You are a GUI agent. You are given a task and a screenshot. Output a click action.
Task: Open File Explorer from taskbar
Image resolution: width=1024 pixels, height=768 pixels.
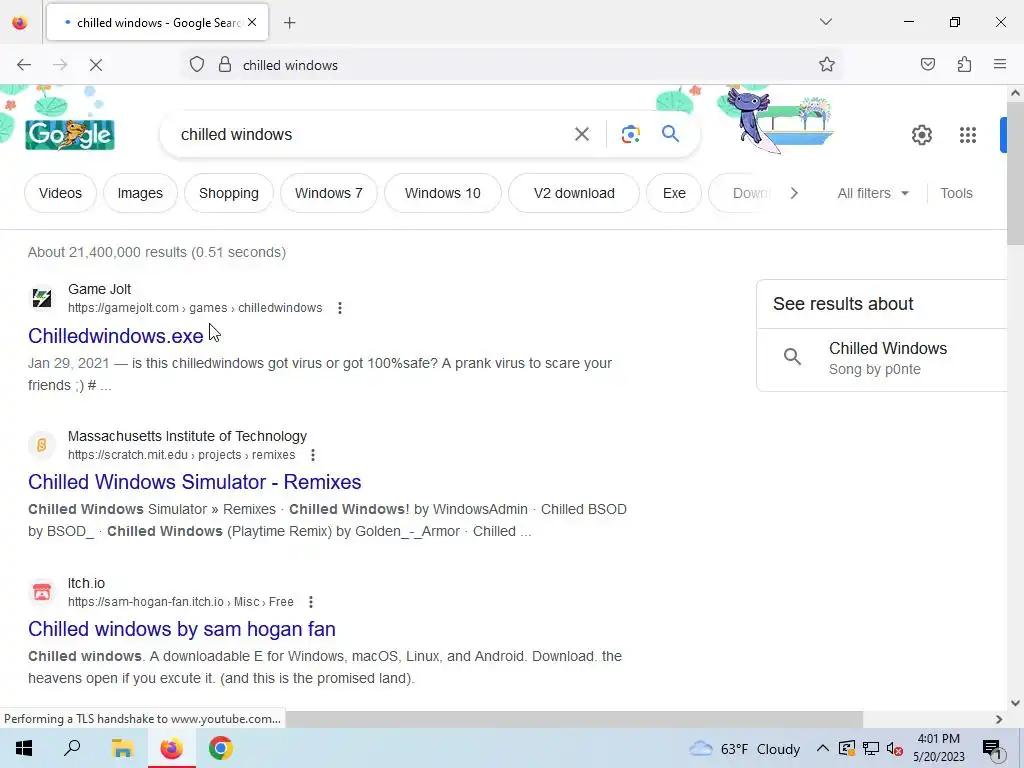[122, 748]
